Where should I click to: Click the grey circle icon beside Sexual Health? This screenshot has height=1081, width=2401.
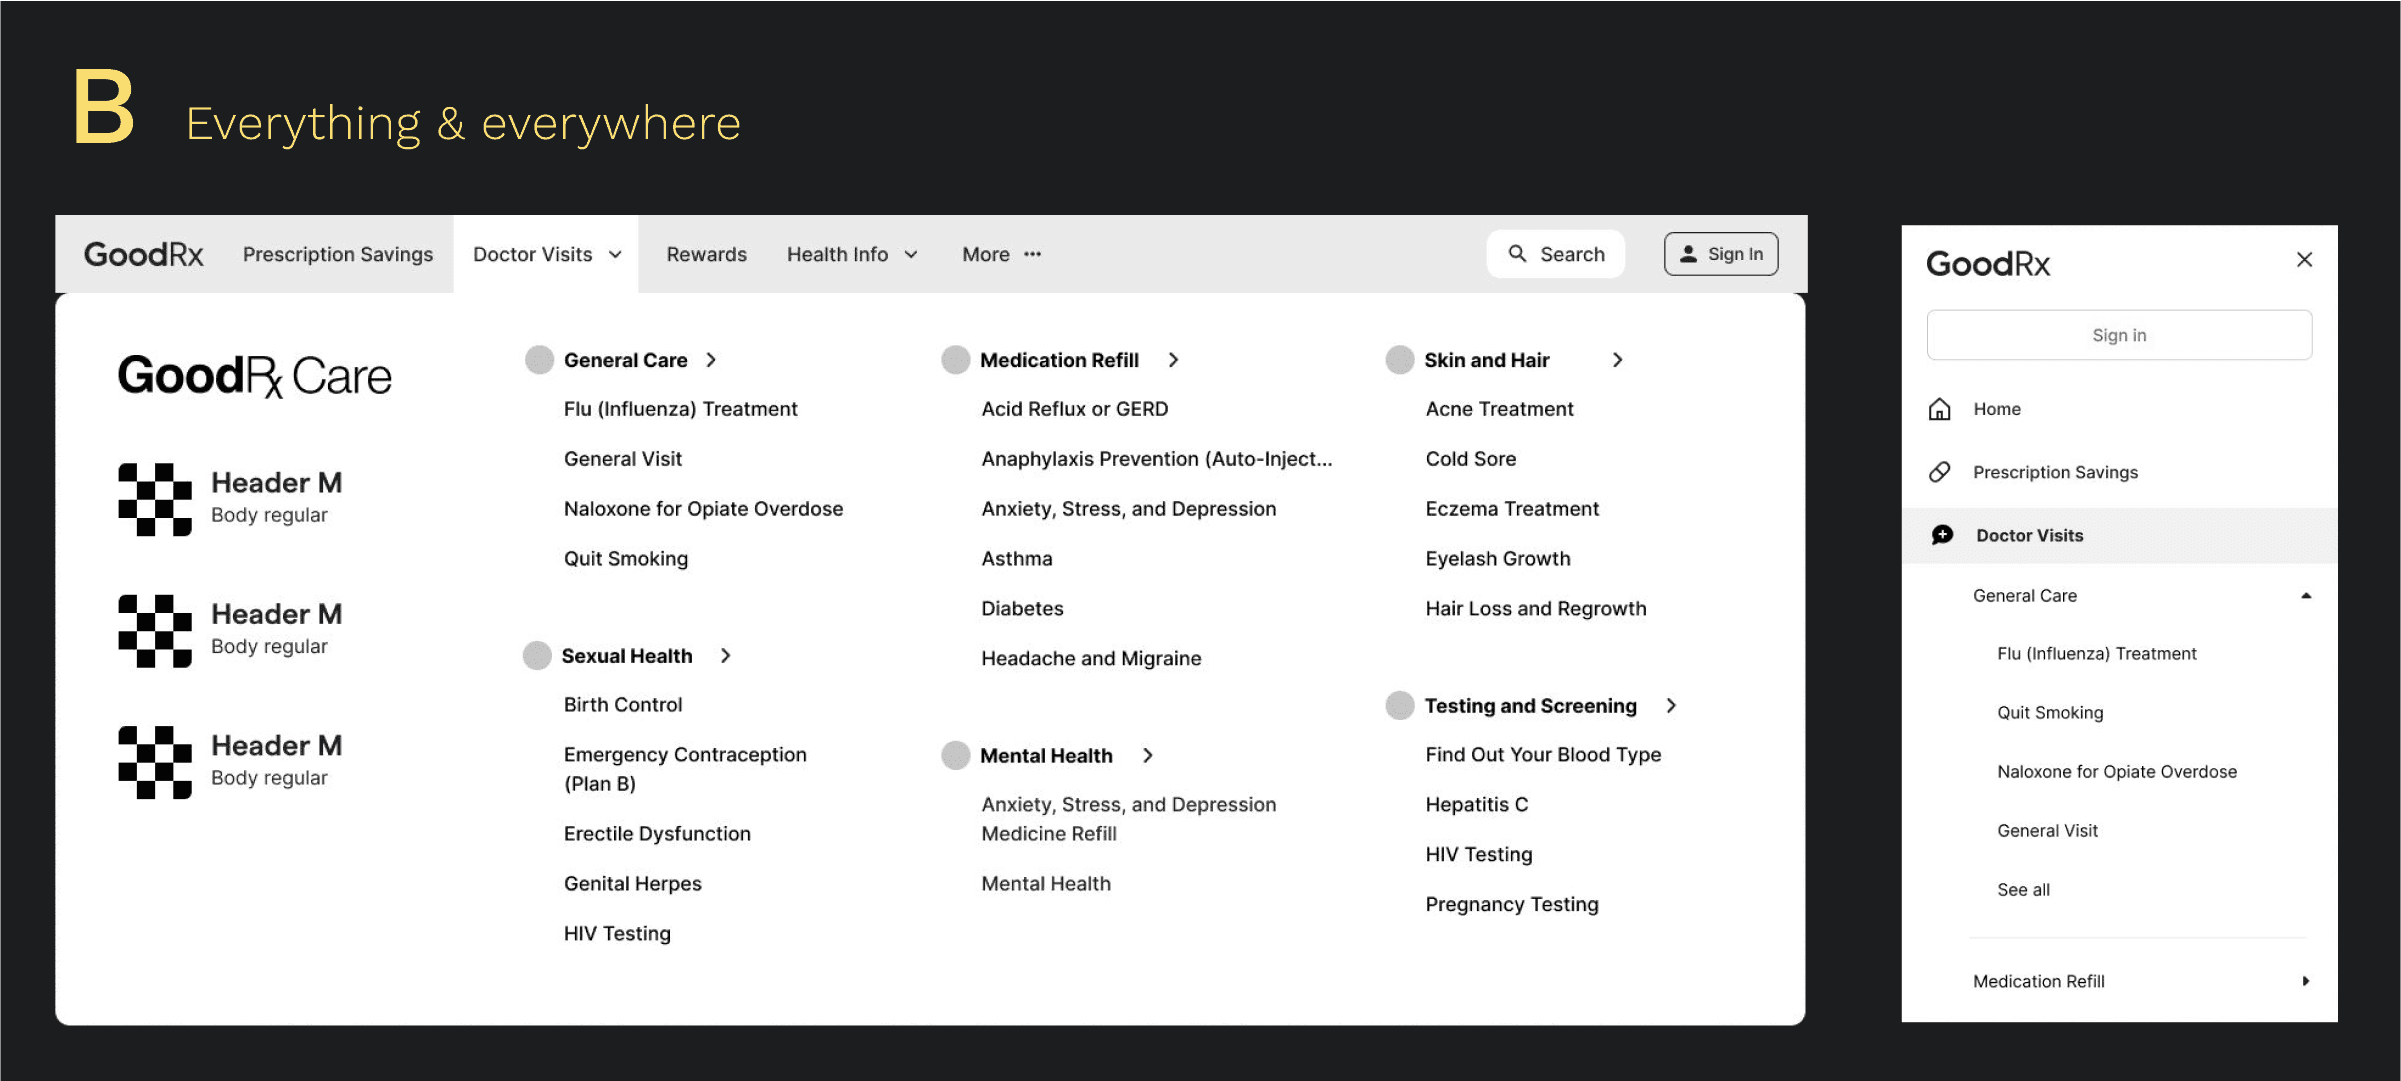537,656
